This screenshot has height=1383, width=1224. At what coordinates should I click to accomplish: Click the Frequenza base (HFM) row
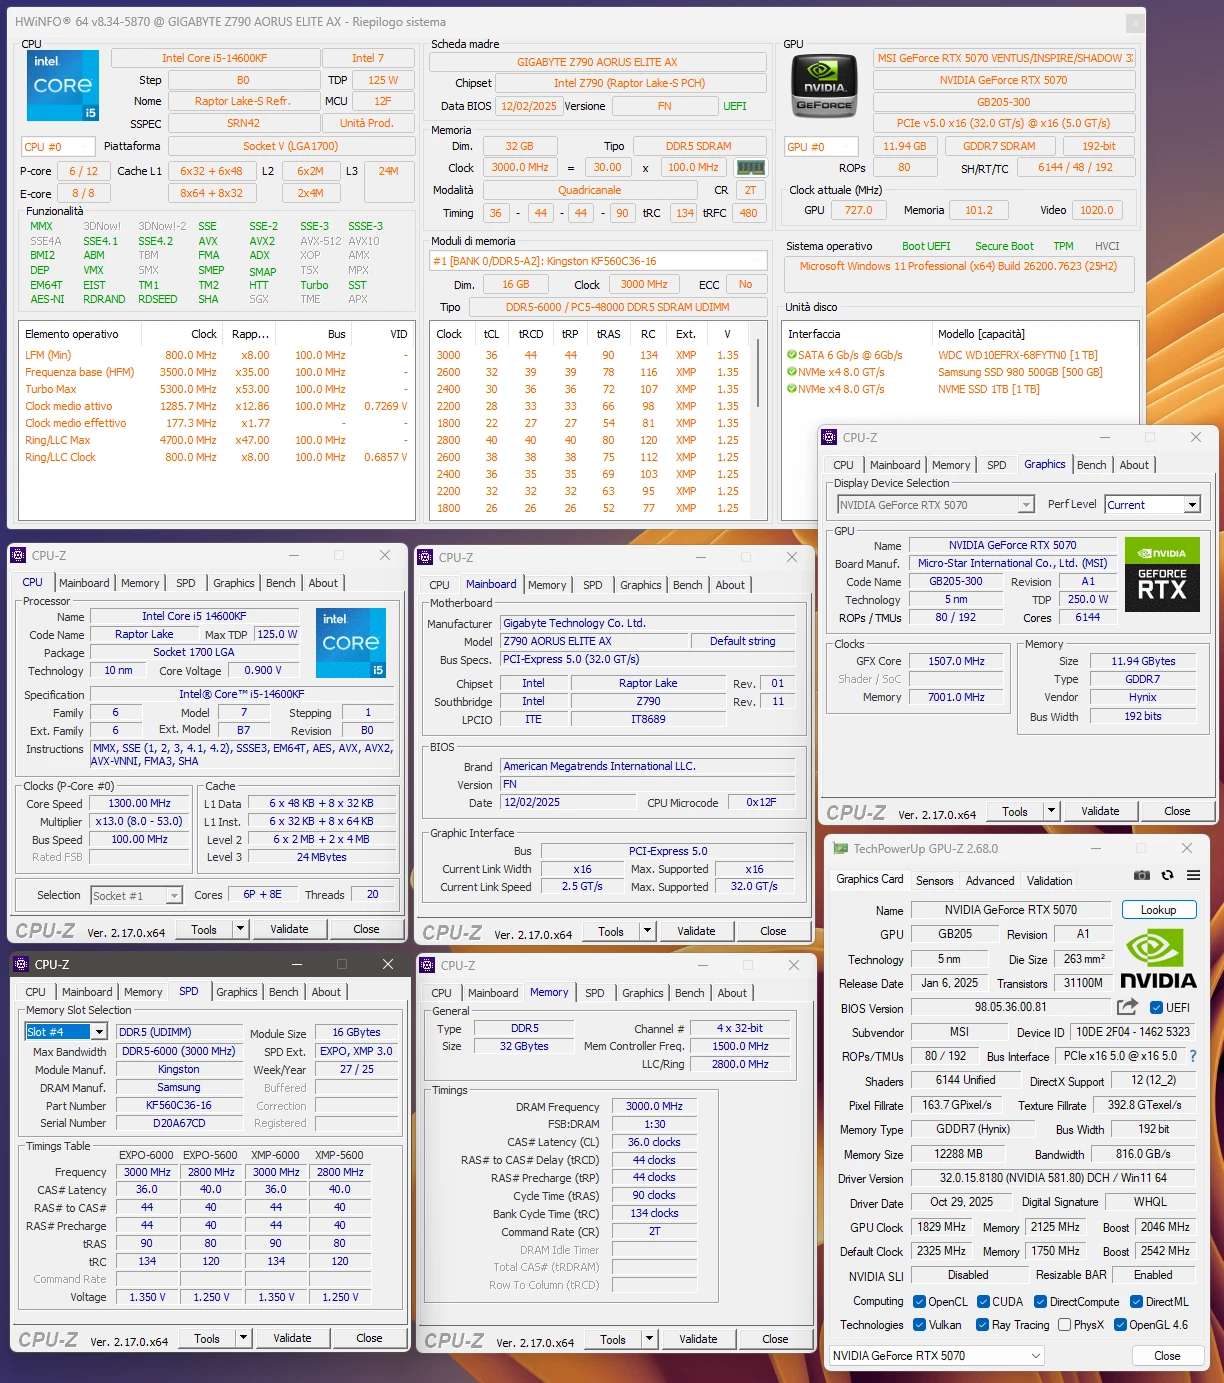point(217,372)
